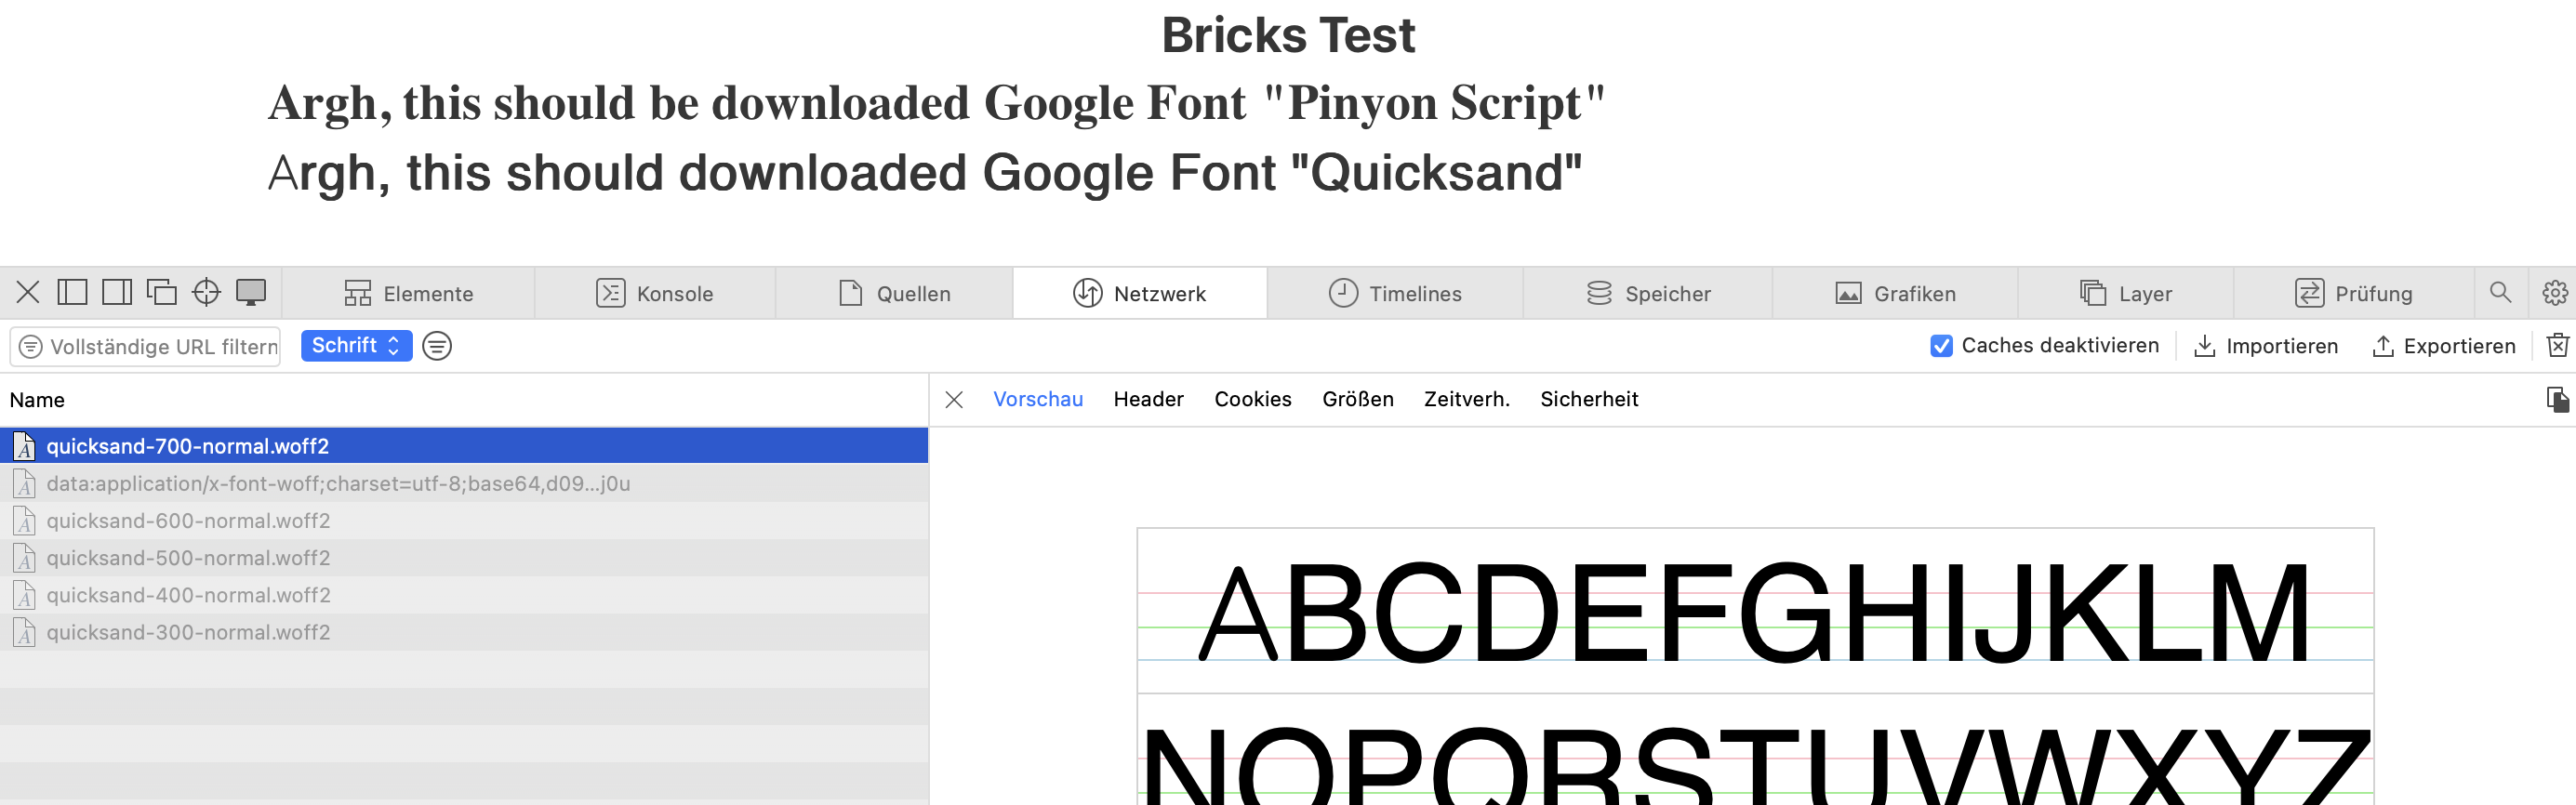Select quicksand-700-normal.woff2 row

464,446
